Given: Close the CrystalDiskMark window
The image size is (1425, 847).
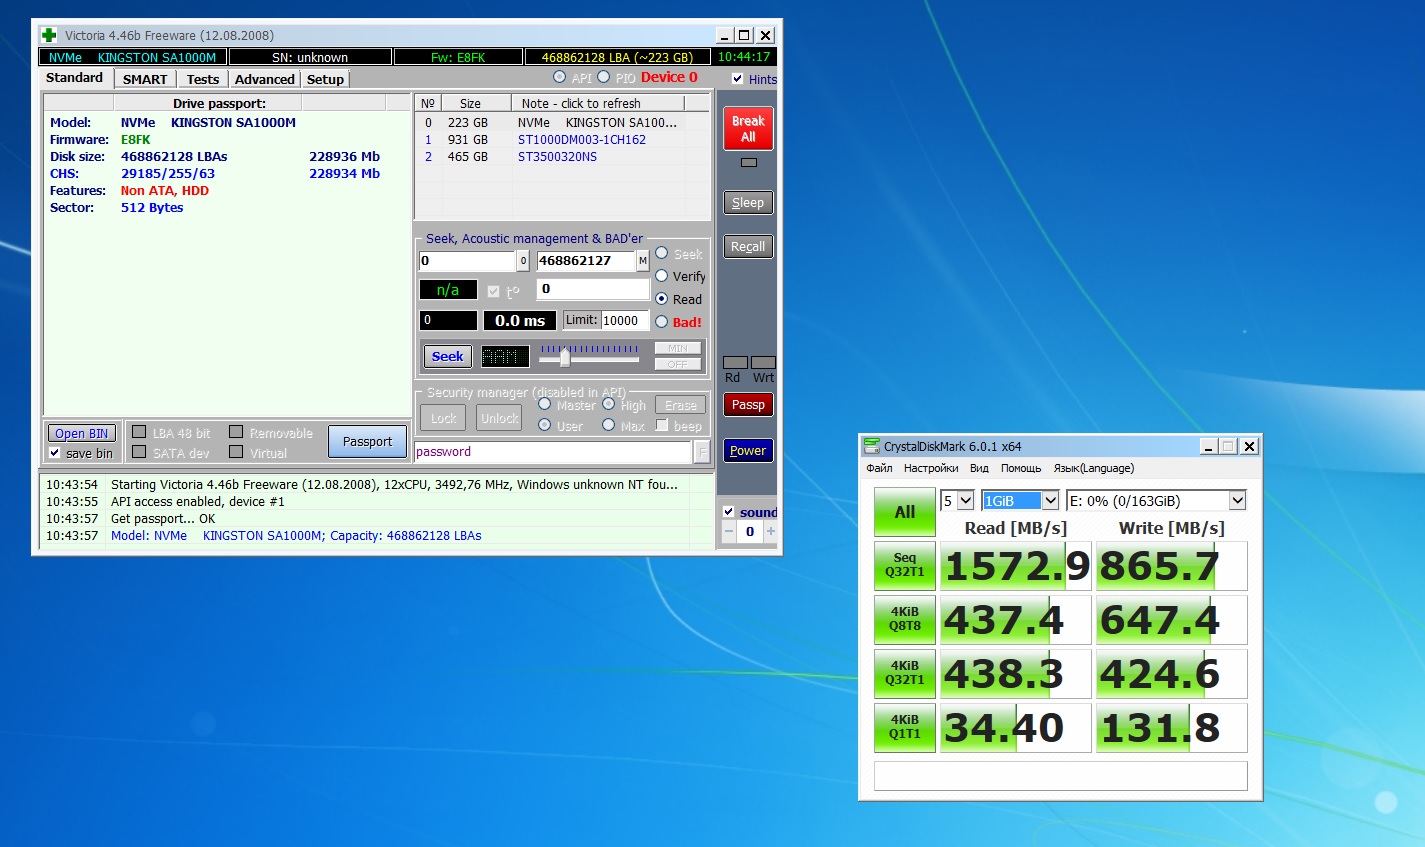Looking at the screenshot, I should pos(1249,446).
